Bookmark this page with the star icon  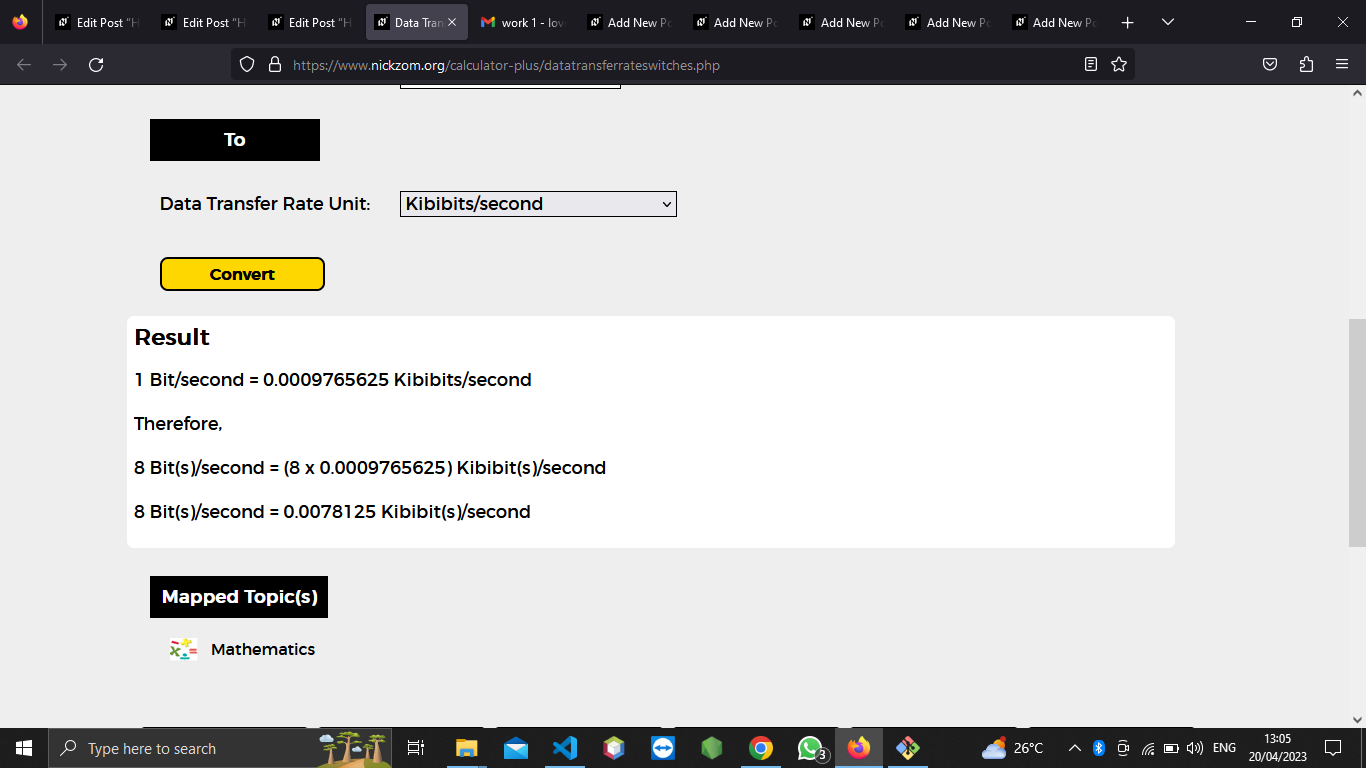[1119, 65]
